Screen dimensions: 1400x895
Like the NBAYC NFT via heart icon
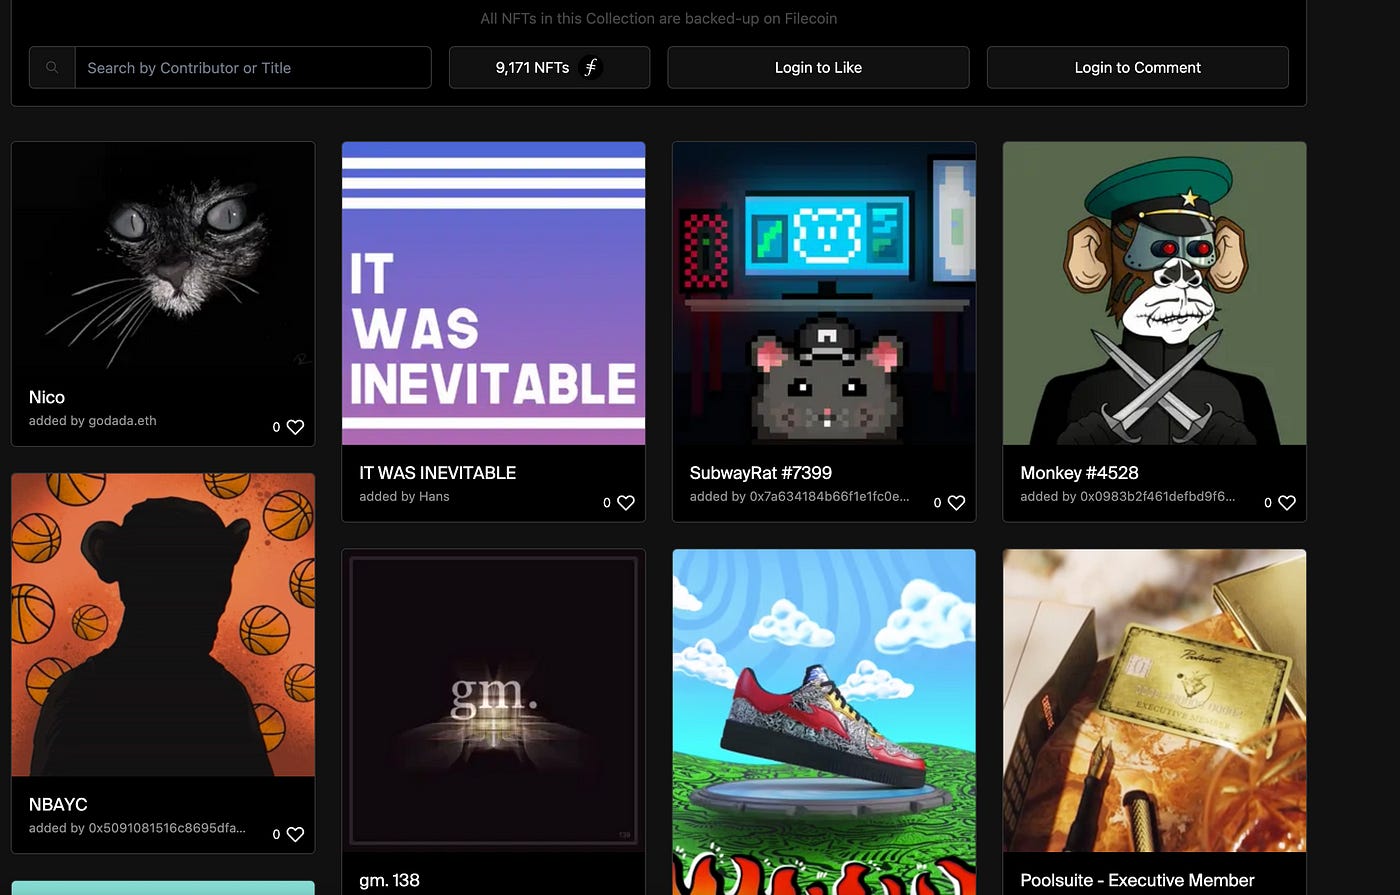(x=295, y=834)
